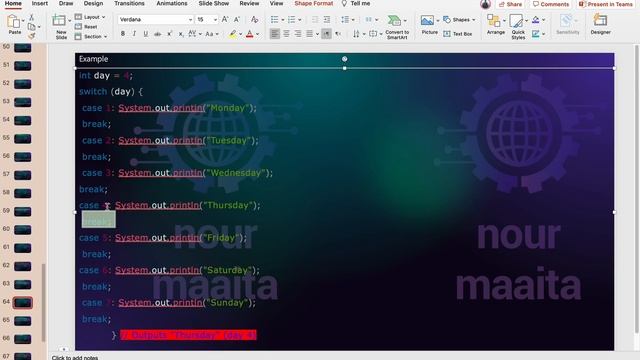Open Change Case Aa menu
This screenshot has height=360, width=640.
tap(211, 34)
